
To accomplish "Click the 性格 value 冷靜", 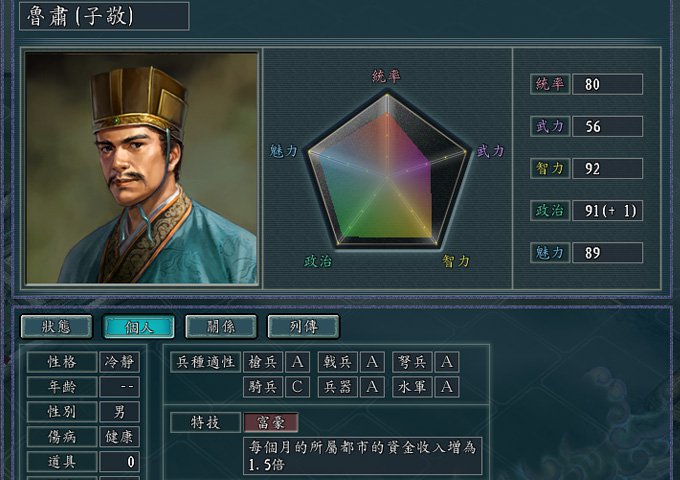I will coord(120,362).
